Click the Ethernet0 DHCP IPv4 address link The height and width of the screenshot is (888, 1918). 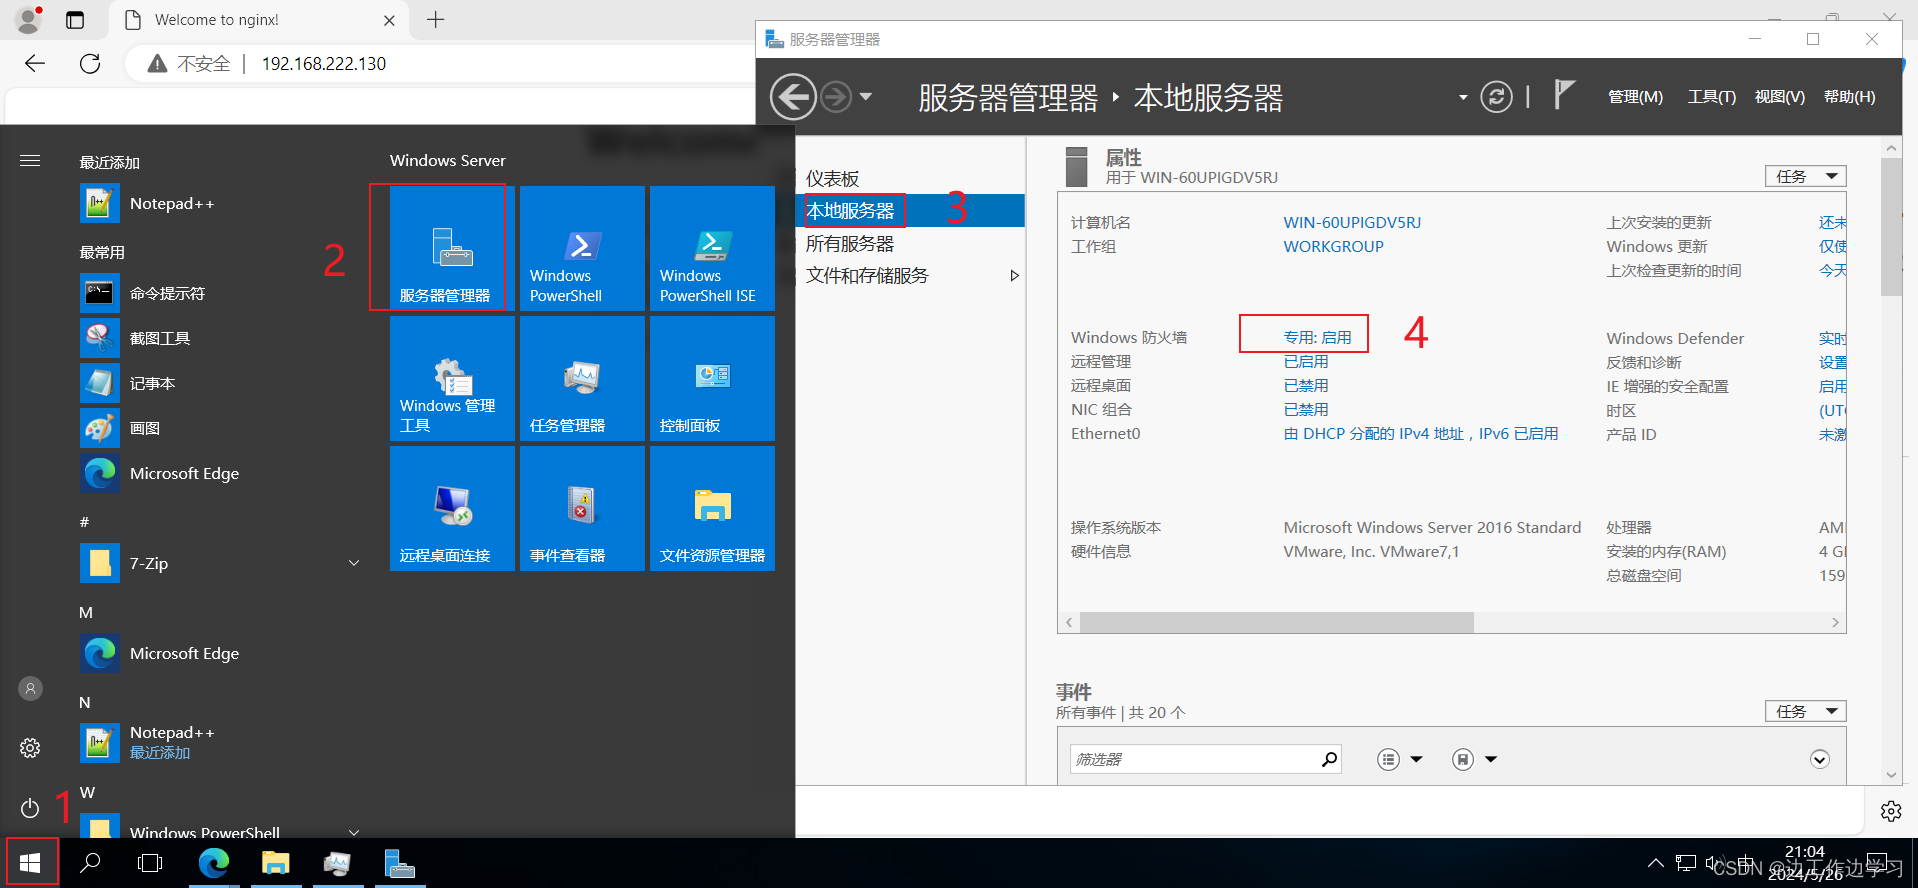click(1421, 434)
